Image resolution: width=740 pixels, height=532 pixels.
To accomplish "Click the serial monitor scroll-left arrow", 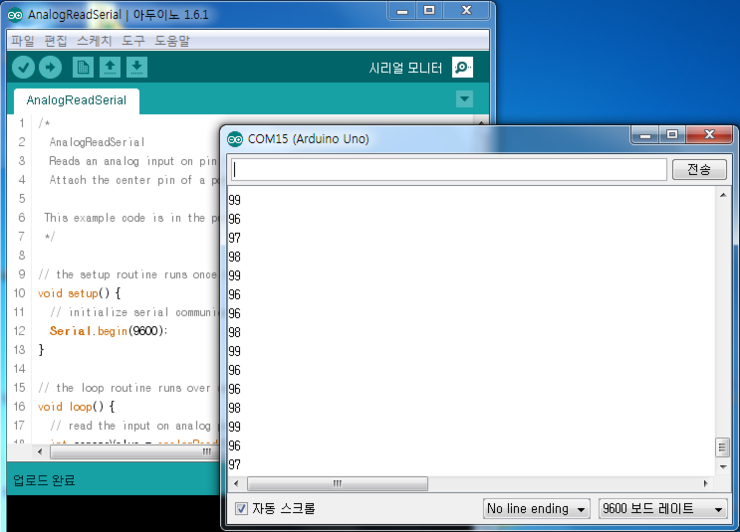I will 236,483.
